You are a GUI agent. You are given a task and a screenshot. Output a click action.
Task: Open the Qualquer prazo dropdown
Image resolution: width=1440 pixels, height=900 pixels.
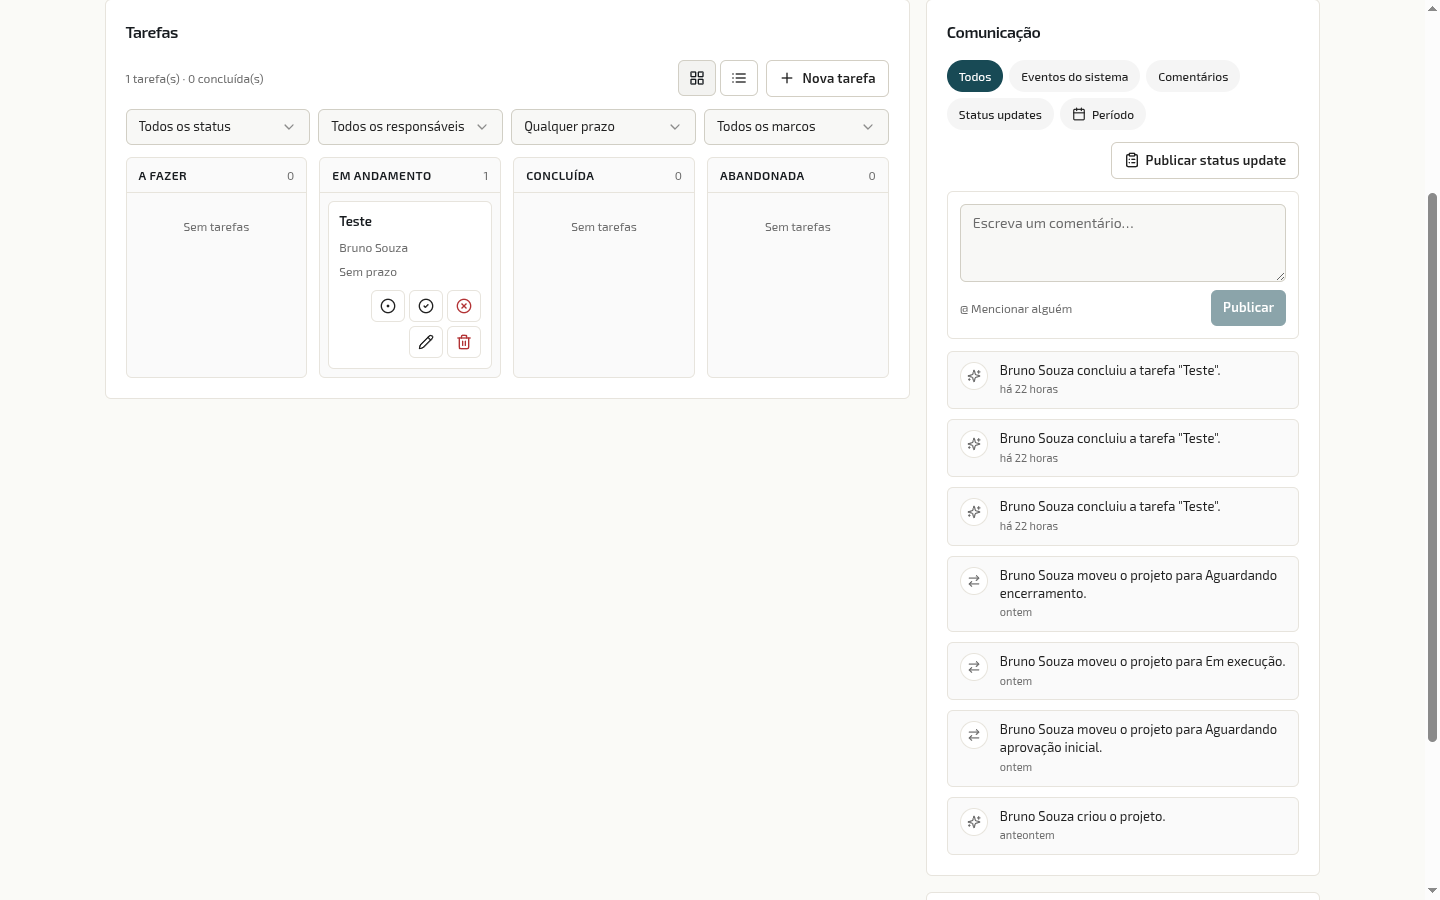(x=603, y=127)
